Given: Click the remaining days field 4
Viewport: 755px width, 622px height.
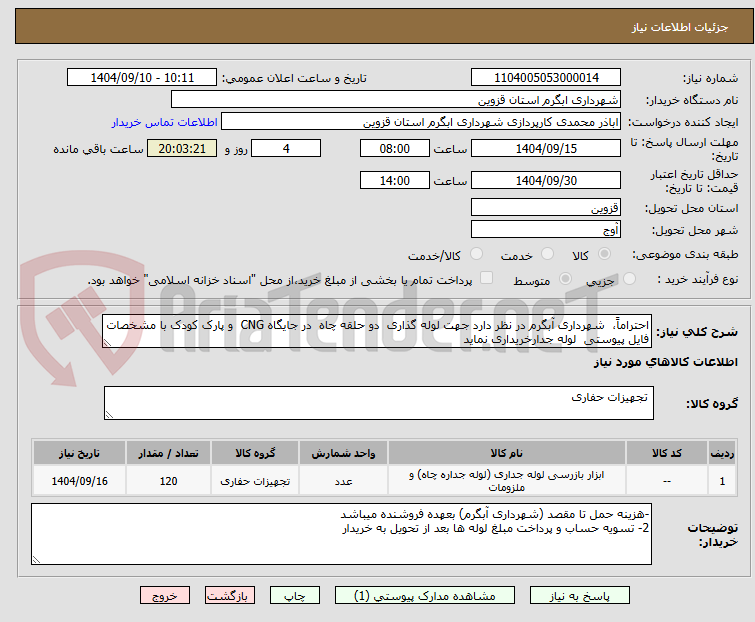Looking at the screenshot, I should (x=286, y=148).
